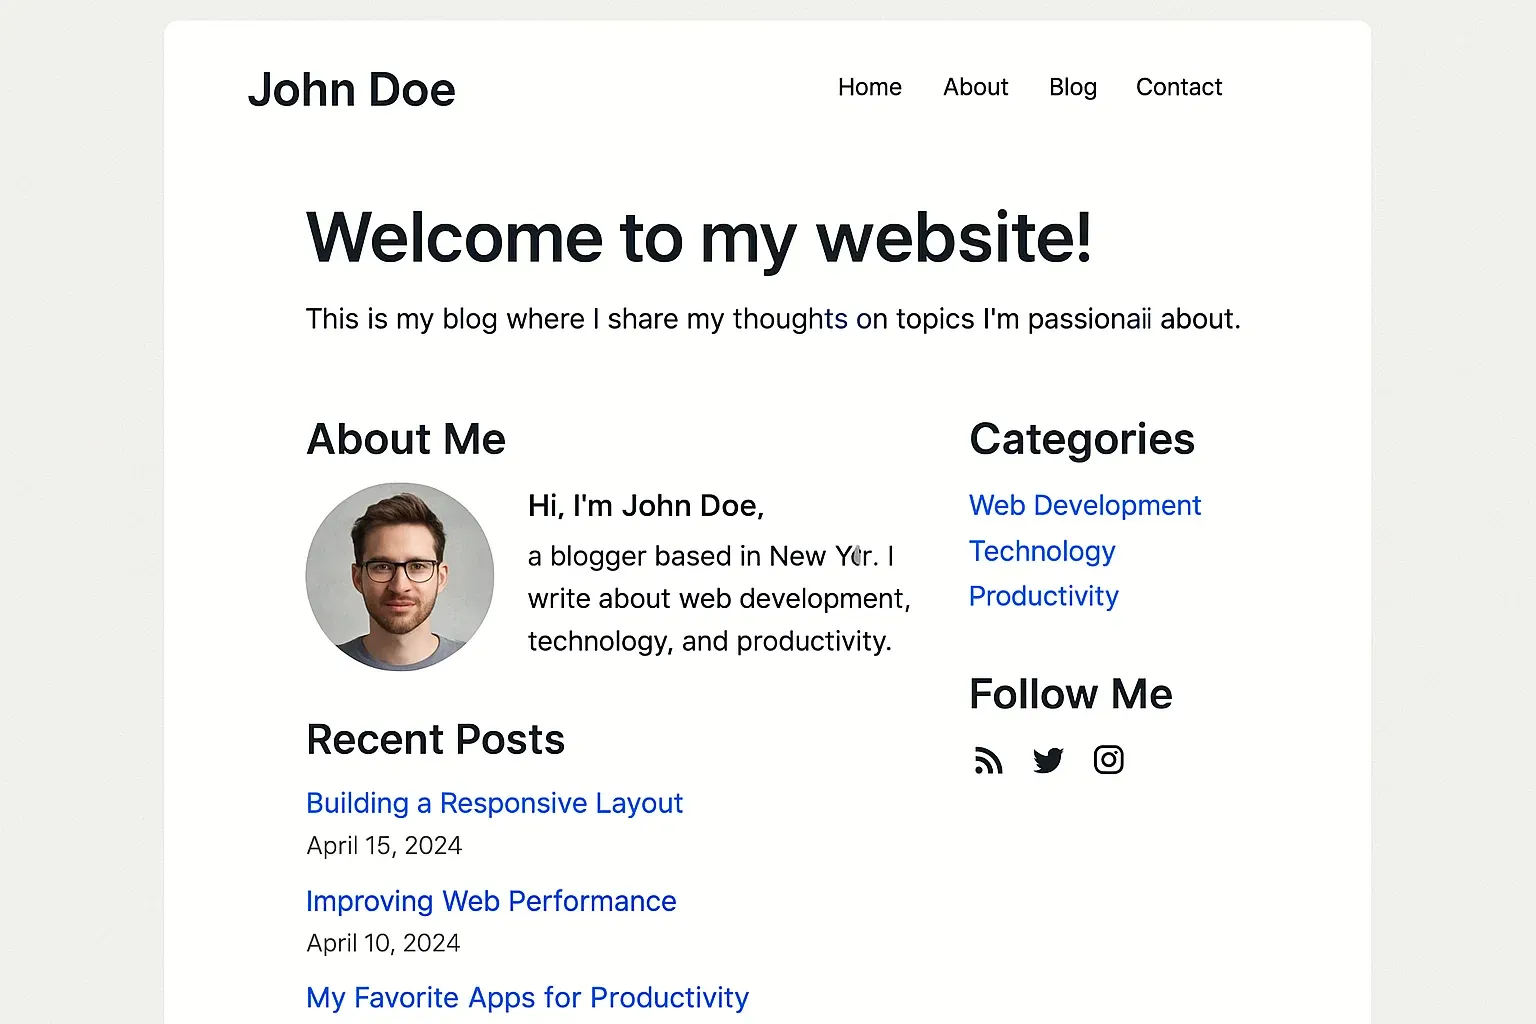Click John Doe's circular profile photo
Screen dimensions: 1536x1024
(400, 577)
